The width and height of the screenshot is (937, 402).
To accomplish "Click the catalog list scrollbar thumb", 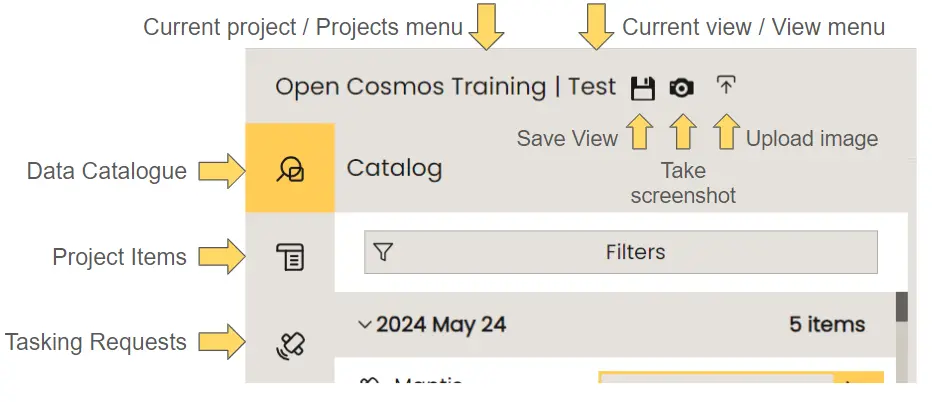I will pos(901,307).
